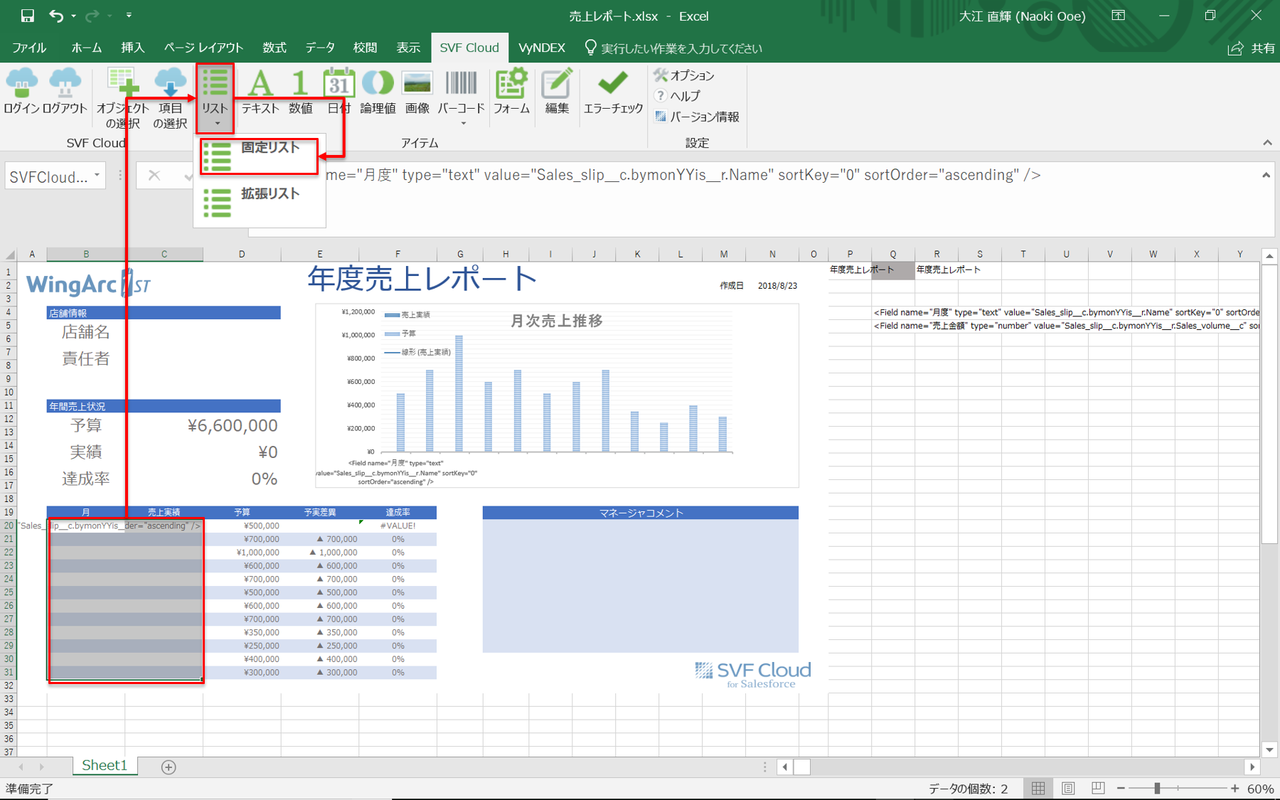
Task: Switch to the Home (ホーム) tab
Action: point(87,48)
